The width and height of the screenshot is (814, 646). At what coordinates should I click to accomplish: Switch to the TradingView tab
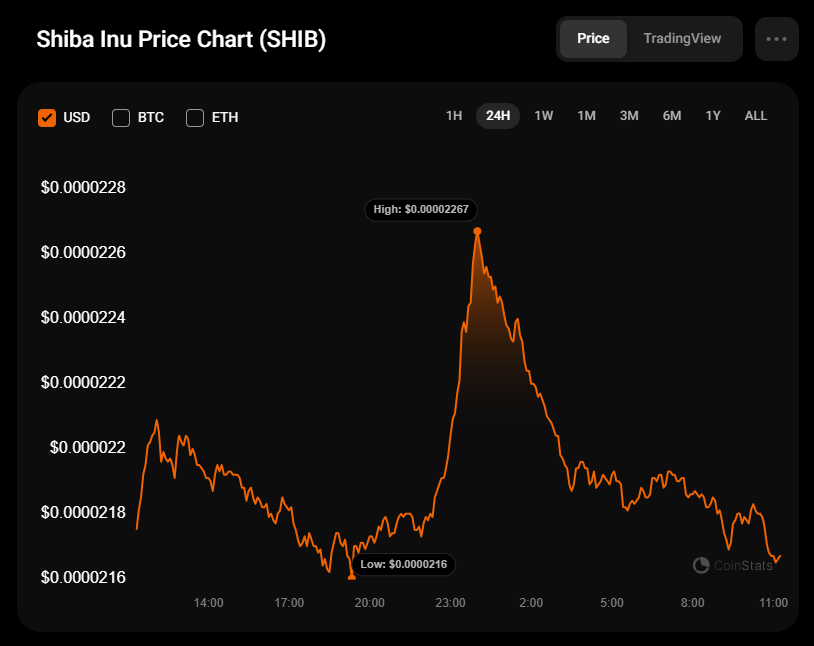pos(682,39)
